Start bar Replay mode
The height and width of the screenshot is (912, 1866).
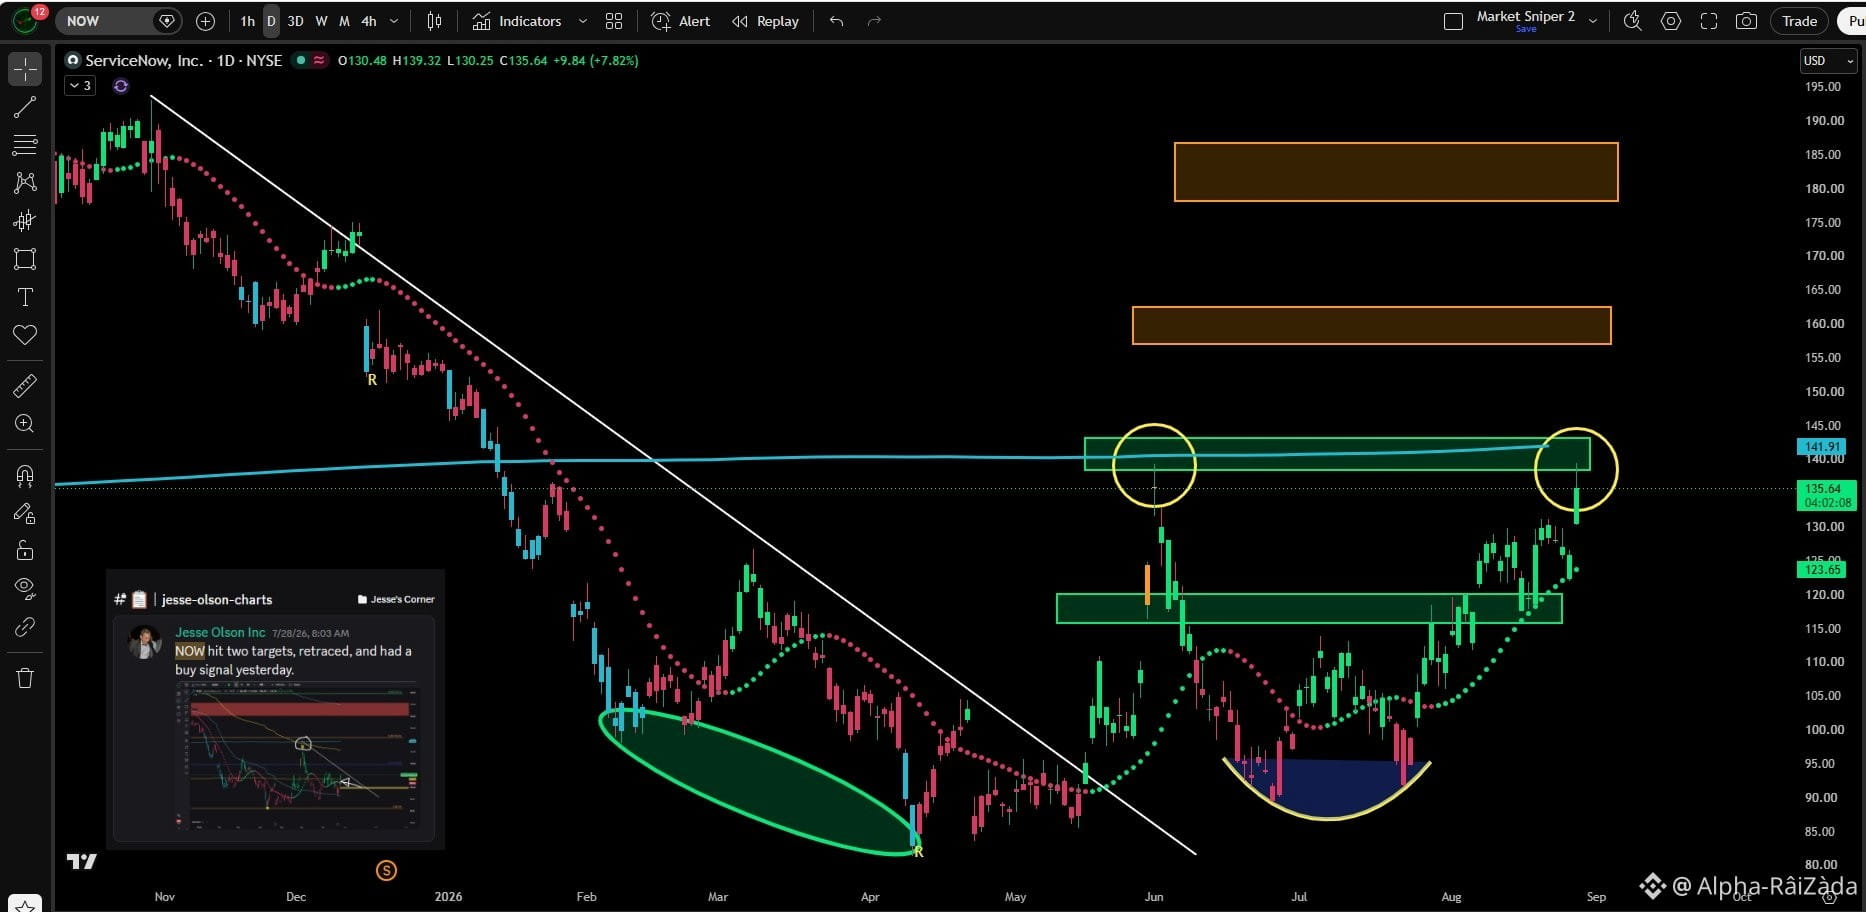coord(766,21)
